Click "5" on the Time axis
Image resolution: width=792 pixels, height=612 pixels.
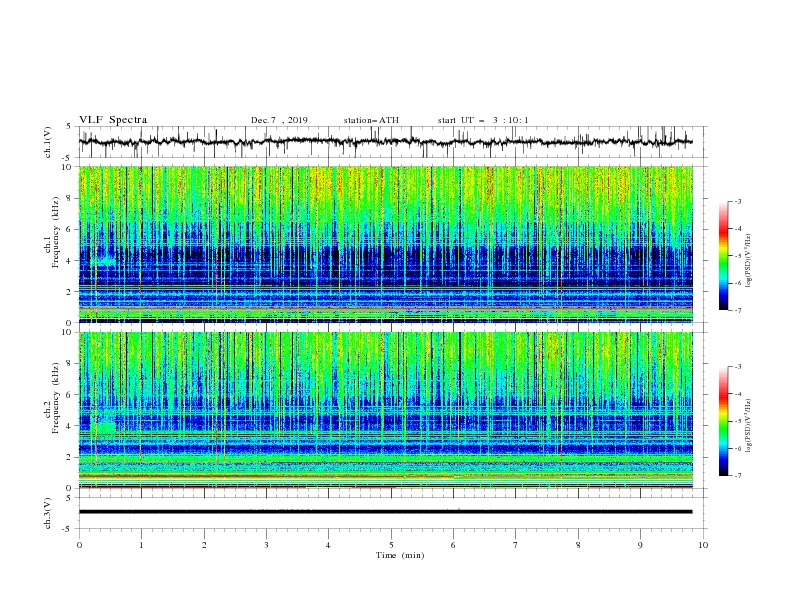[391, 545]
